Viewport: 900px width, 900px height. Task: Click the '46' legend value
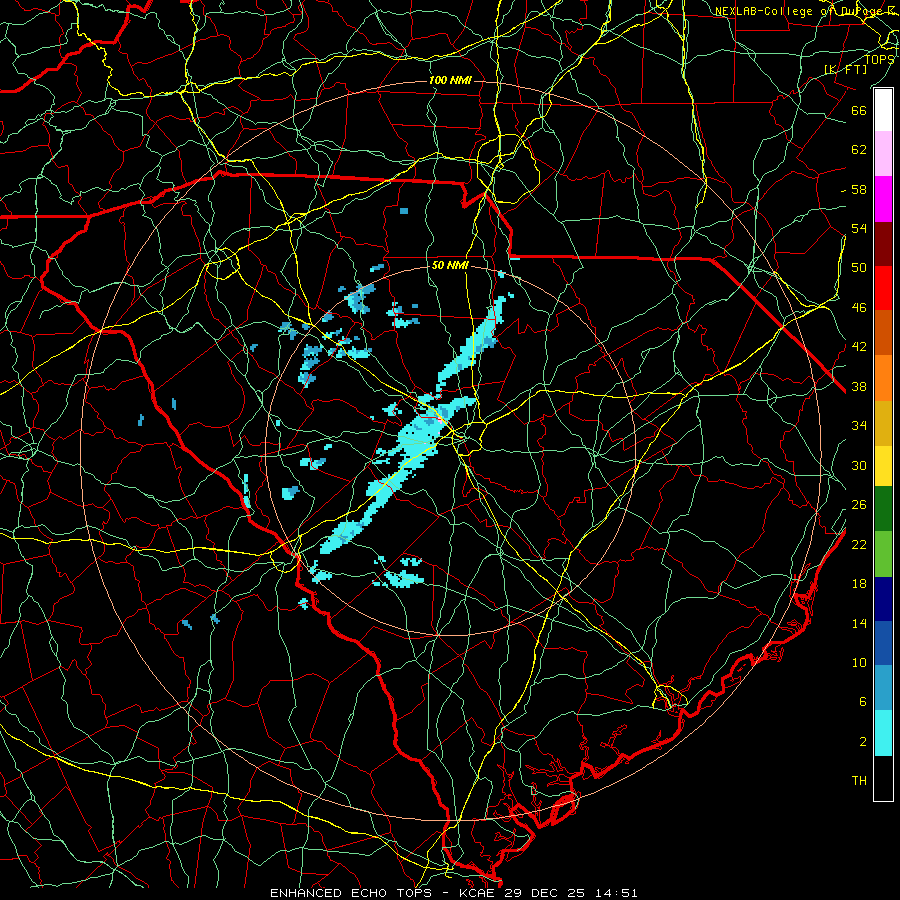click(859, 308)
